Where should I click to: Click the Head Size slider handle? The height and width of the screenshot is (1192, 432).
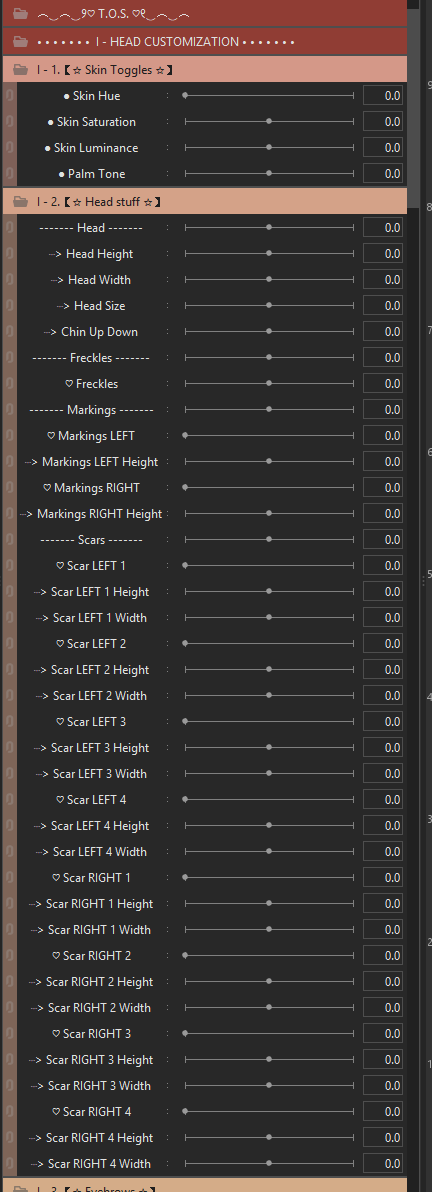(x=269, y=306)
